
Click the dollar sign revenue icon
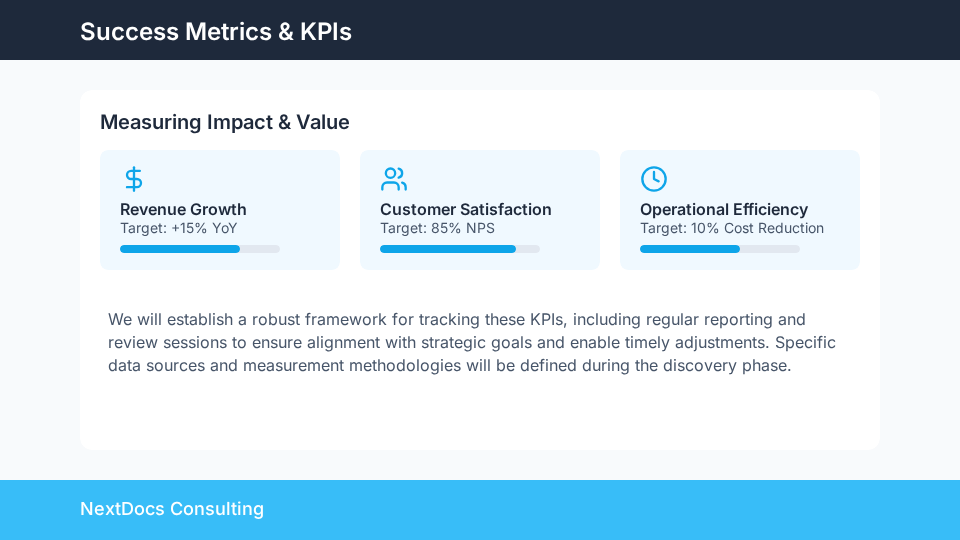(x=133, y=179)
